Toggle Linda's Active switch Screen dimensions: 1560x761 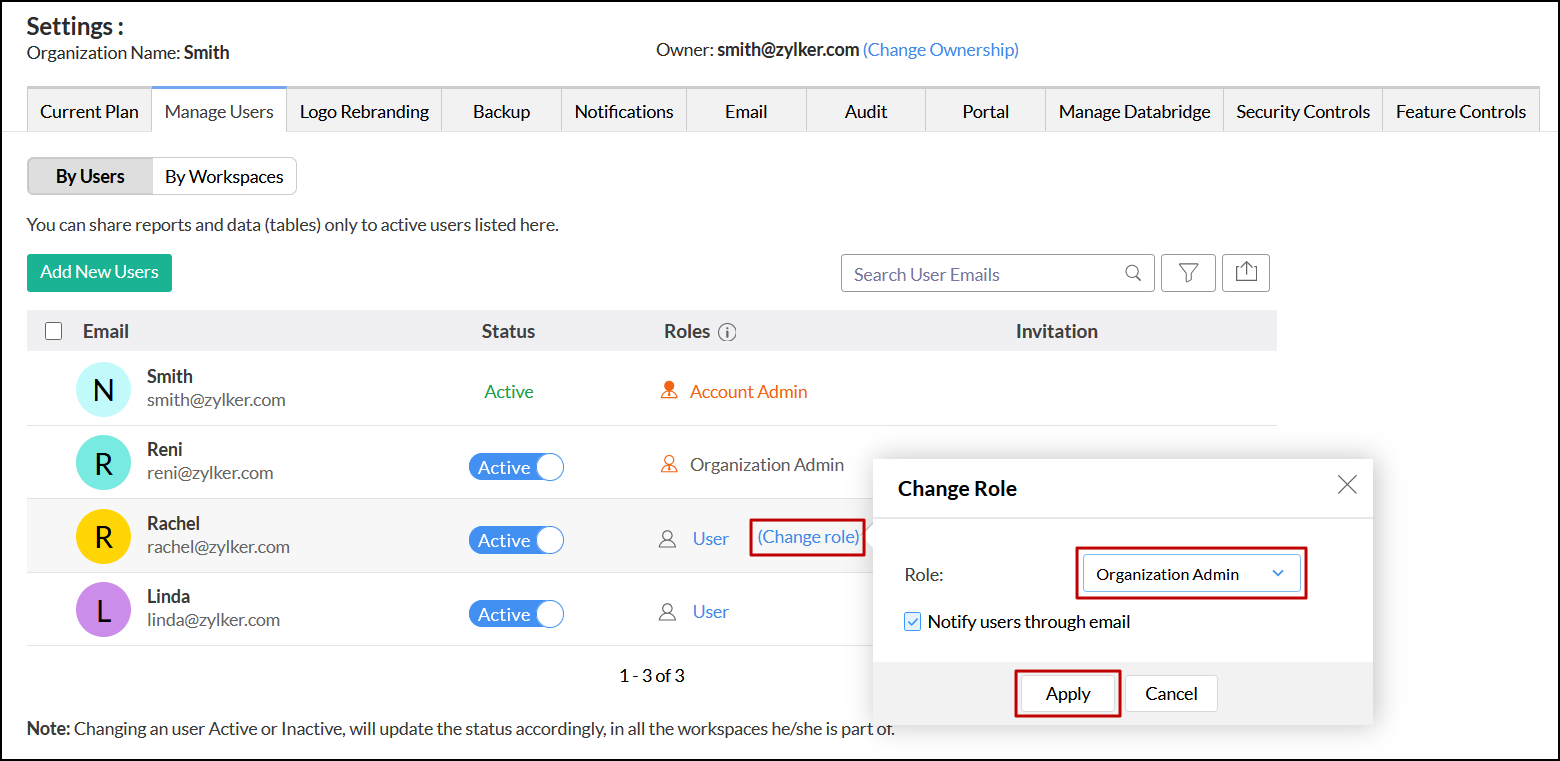pyautogui.click(x=516, y=613)
